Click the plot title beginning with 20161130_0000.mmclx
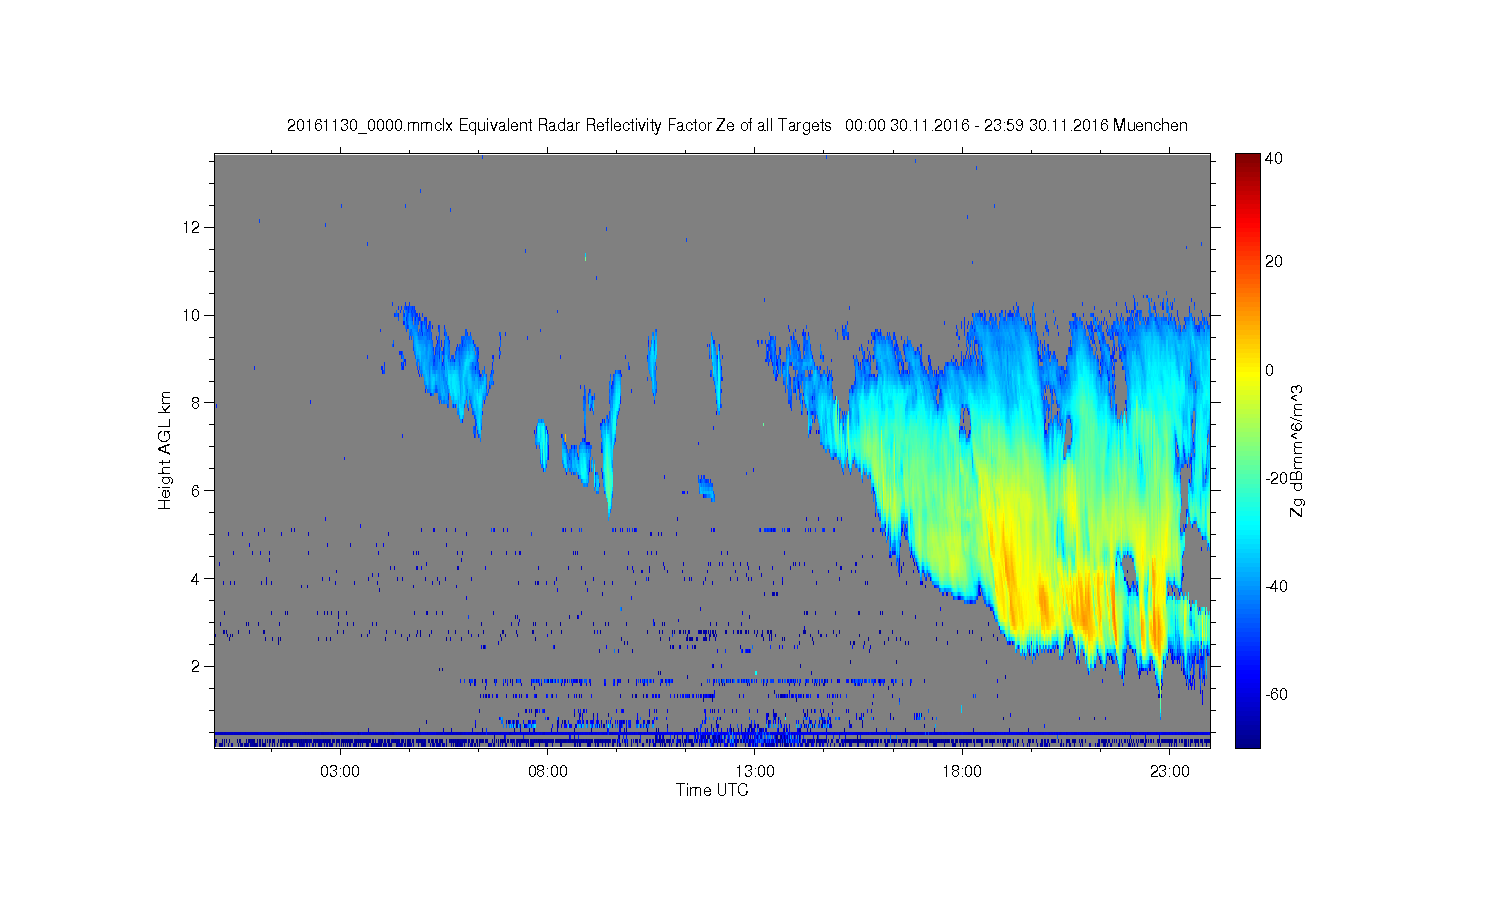The image size is (1500, 900). pos(737,126)
